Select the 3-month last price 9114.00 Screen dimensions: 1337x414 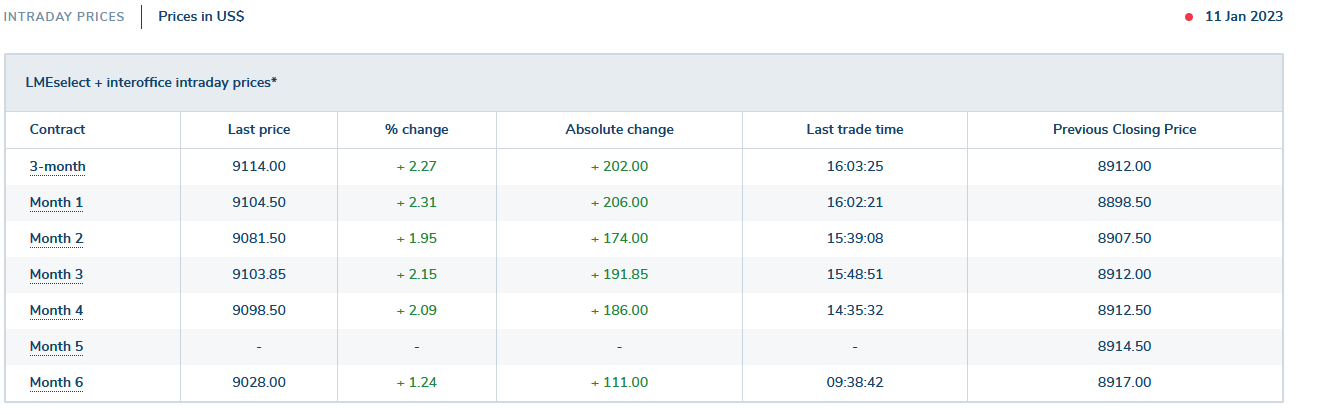pyautogui.click(x=259, y=166)
